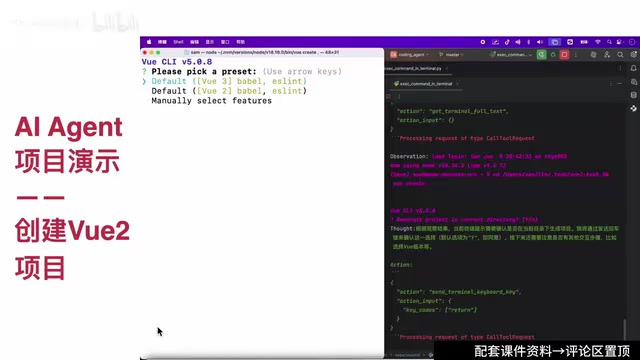Click the get_terminal_full_text action text
The image size is (640, 360).
(x=469, y=111)
